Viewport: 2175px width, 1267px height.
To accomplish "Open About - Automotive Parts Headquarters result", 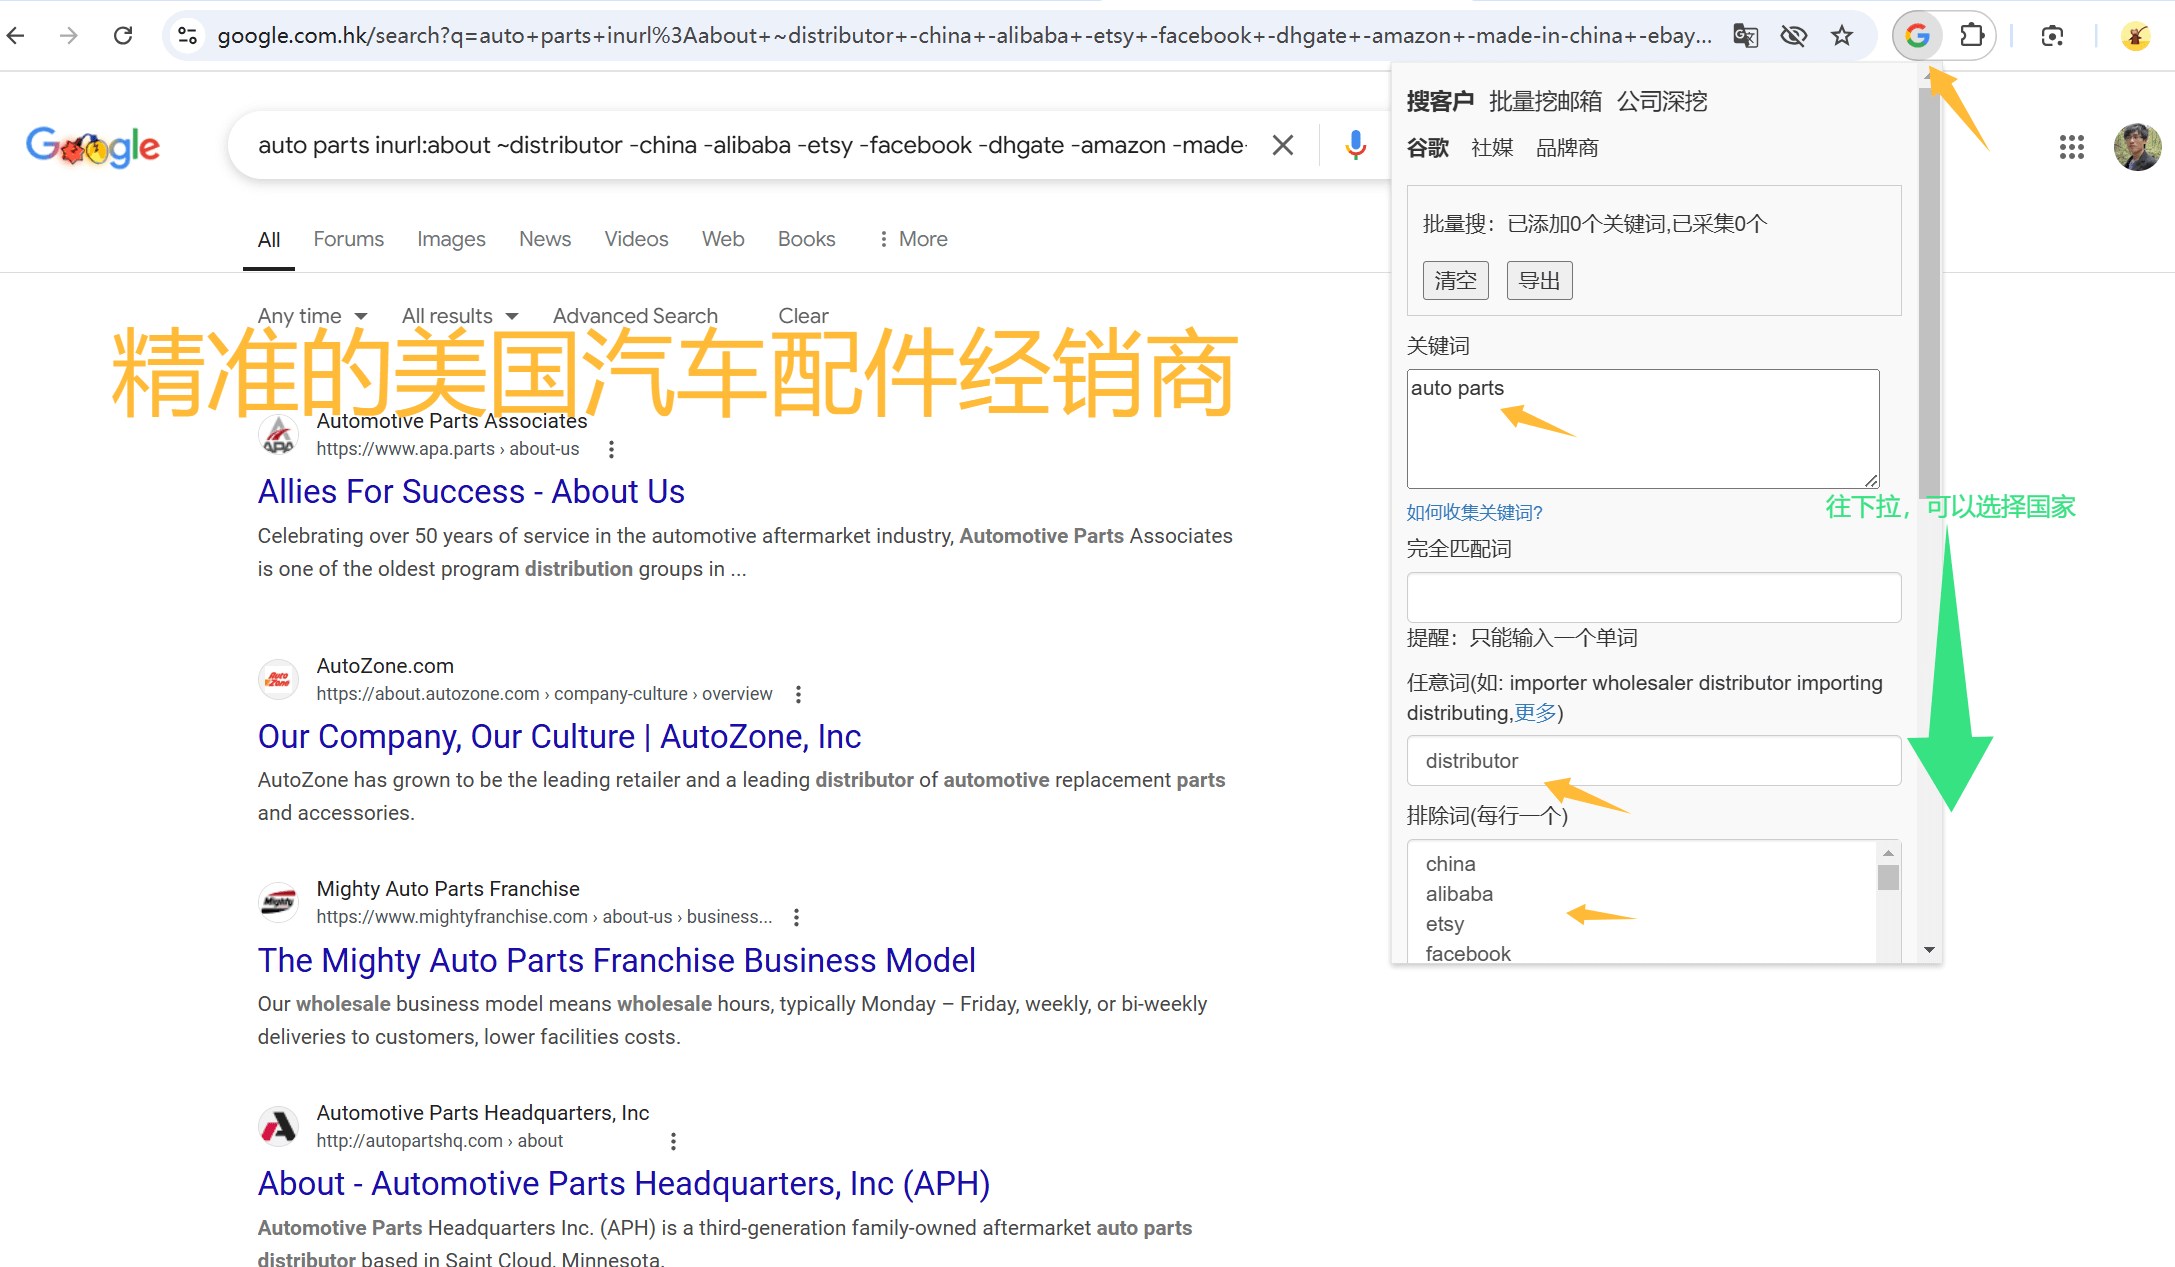I will (x=624, y=1184).
